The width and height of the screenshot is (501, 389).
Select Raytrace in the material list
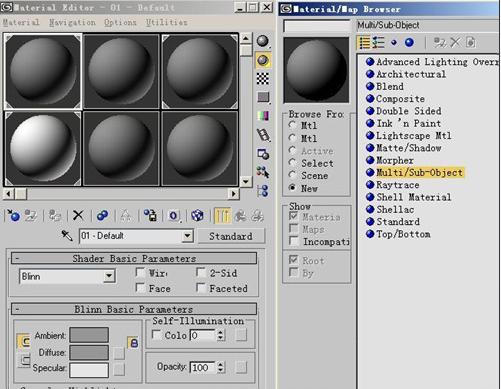[x=398, y=185]
